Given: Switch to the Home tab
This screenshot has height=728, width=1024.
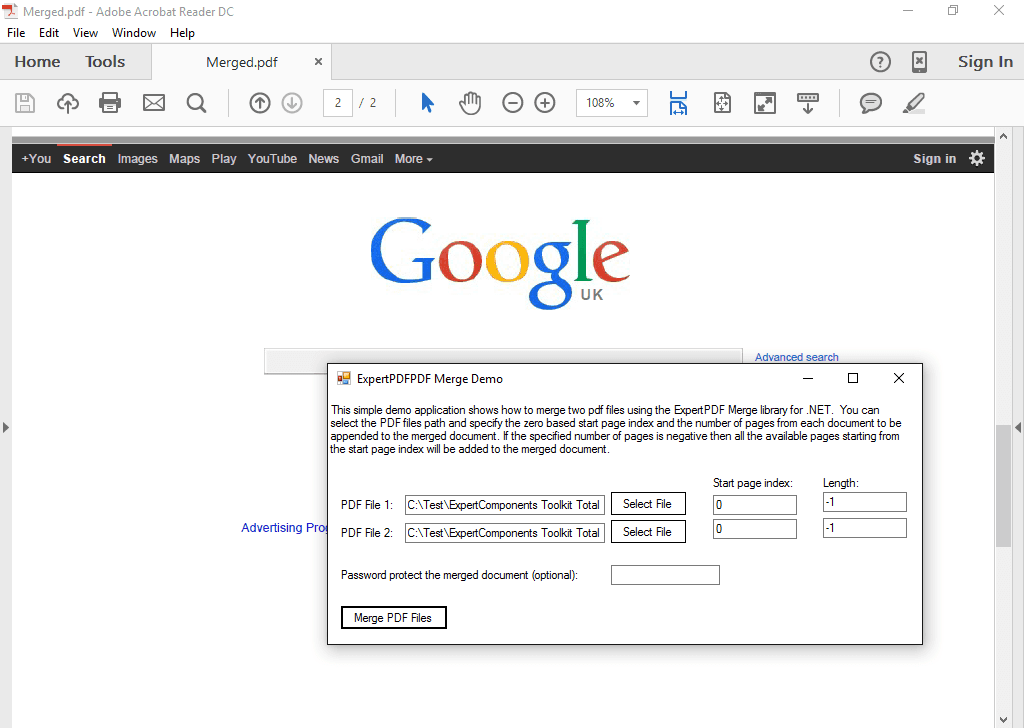Looking at the screenshot, I should pyautogui.click(x=37, y=61).
